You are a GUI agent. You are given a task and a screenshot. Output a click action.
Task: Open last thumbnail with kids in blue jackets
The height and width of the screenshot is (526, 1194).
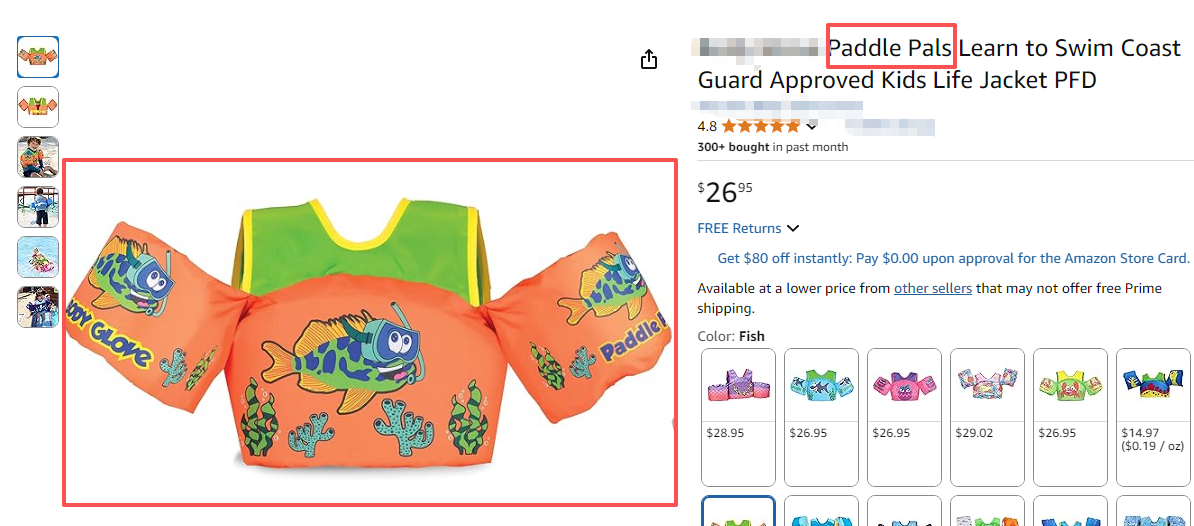(x=38, y=307)
